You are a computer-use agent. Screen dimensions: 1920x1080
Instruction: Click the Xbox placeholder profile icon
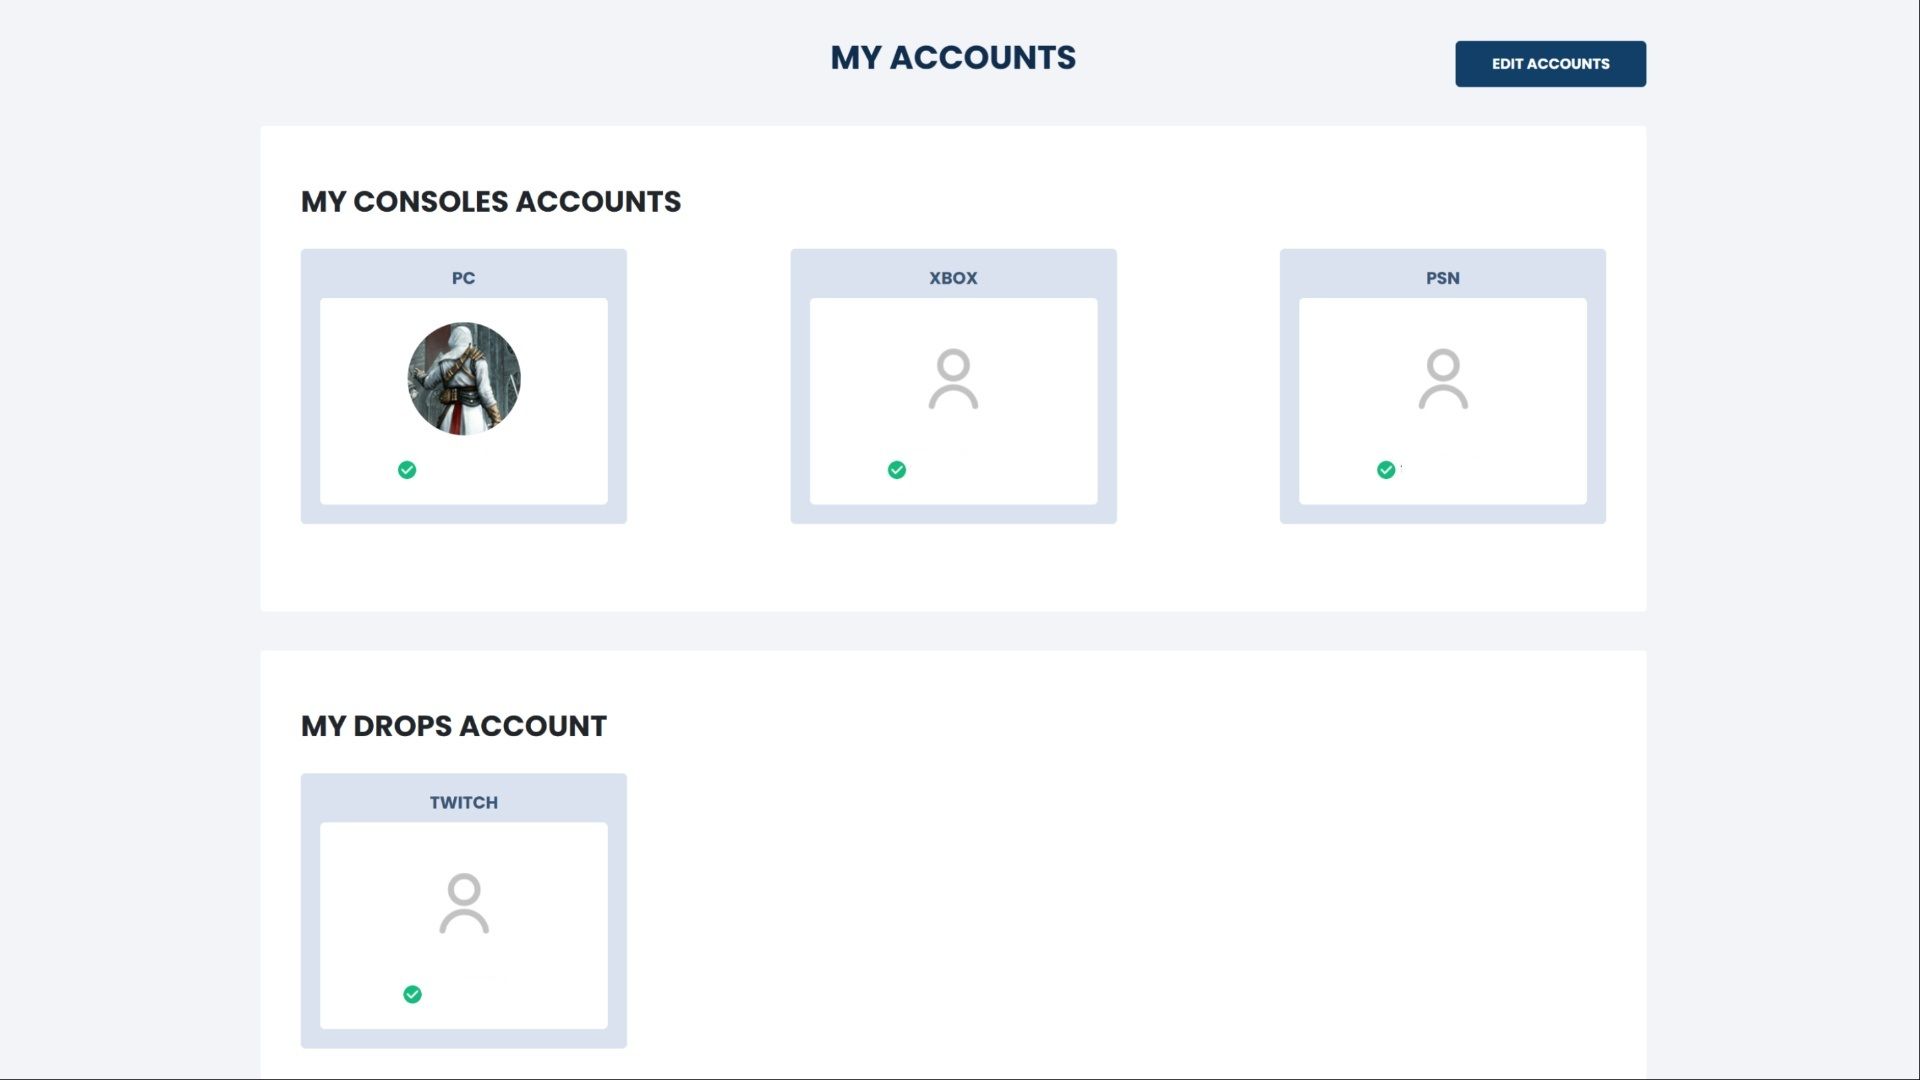click(x=953, y=379)
